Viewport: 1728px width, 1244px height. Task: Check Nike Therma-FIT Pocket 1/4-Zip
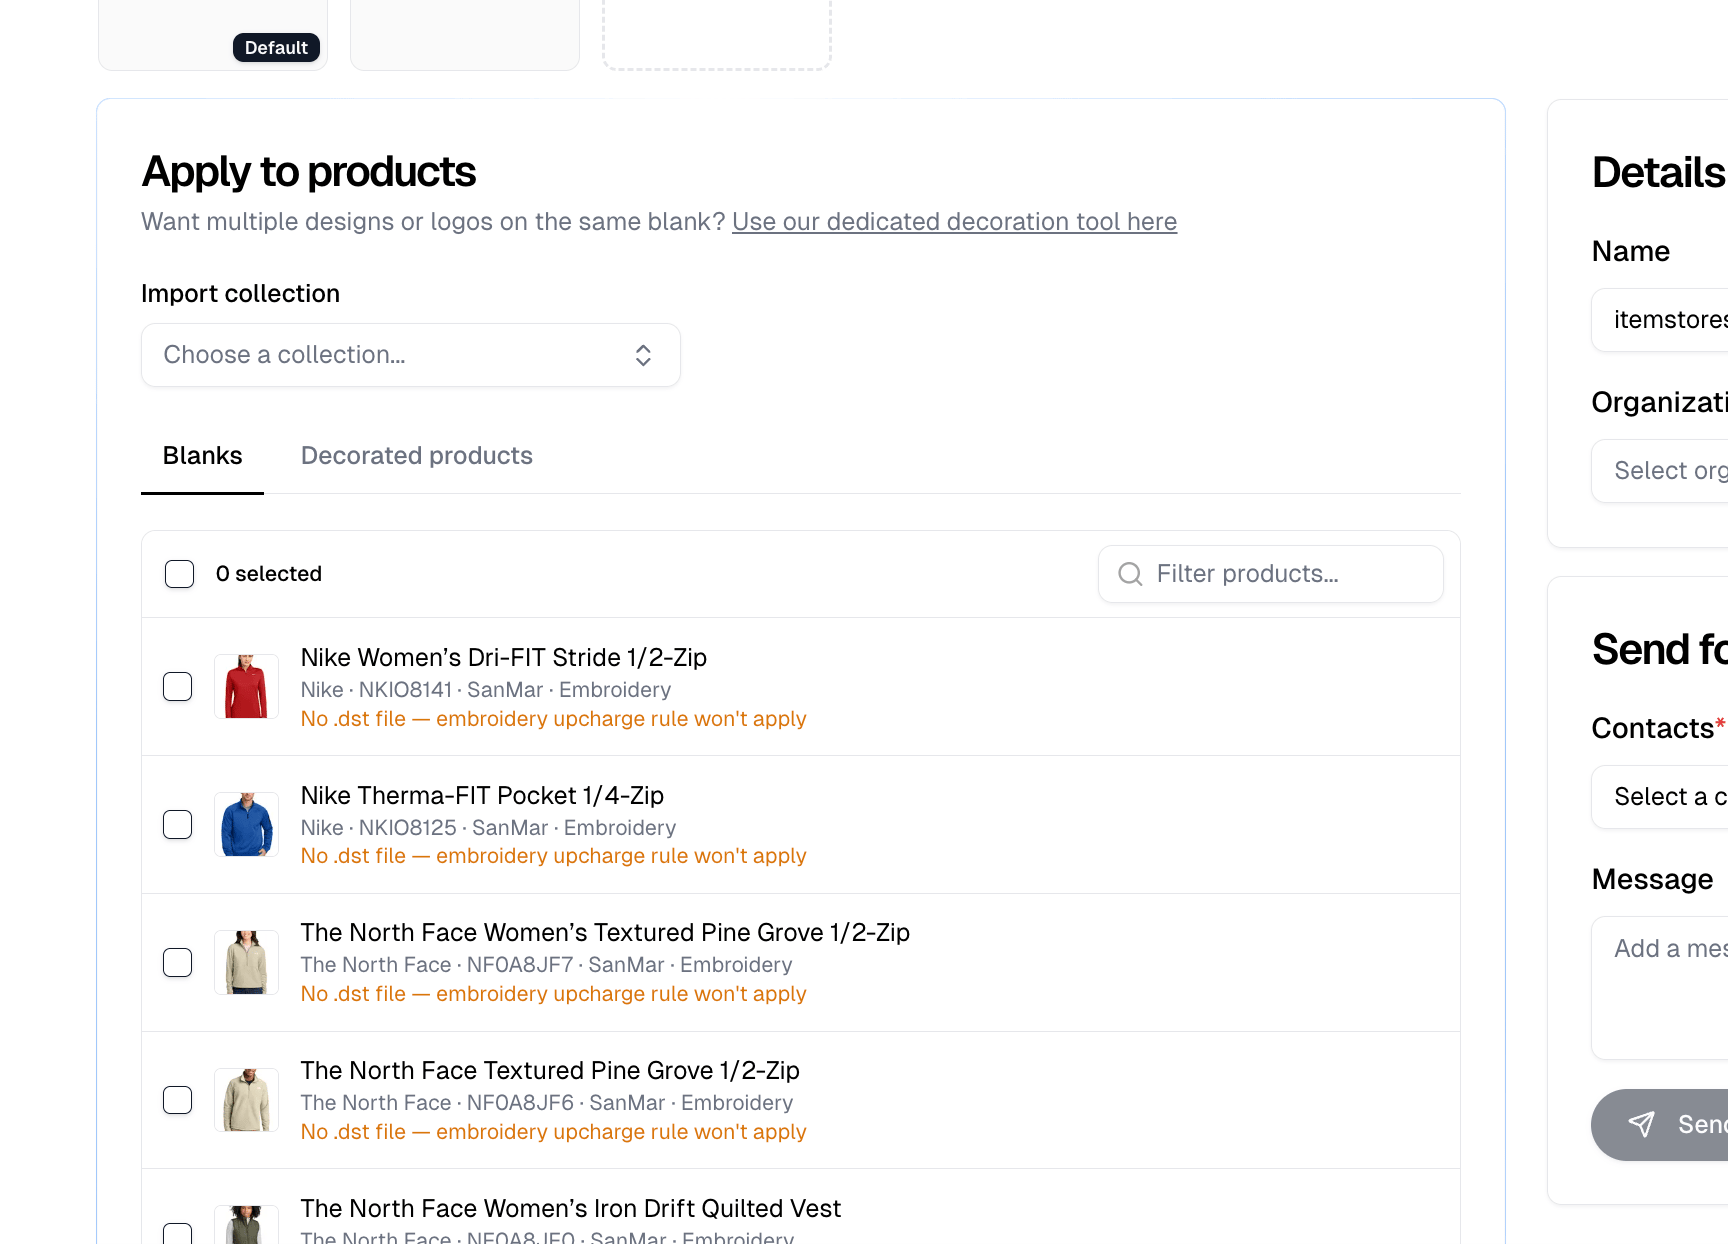click(178, 825)
